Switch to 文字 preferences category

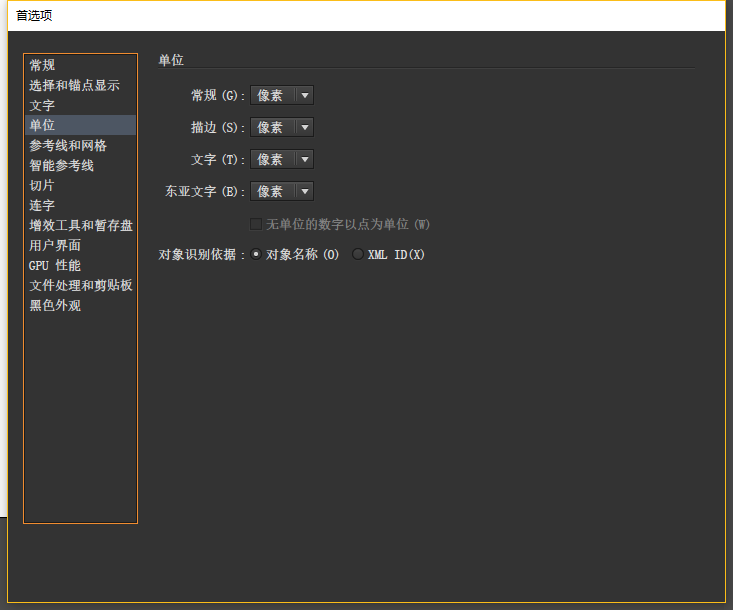coord(80,105)
